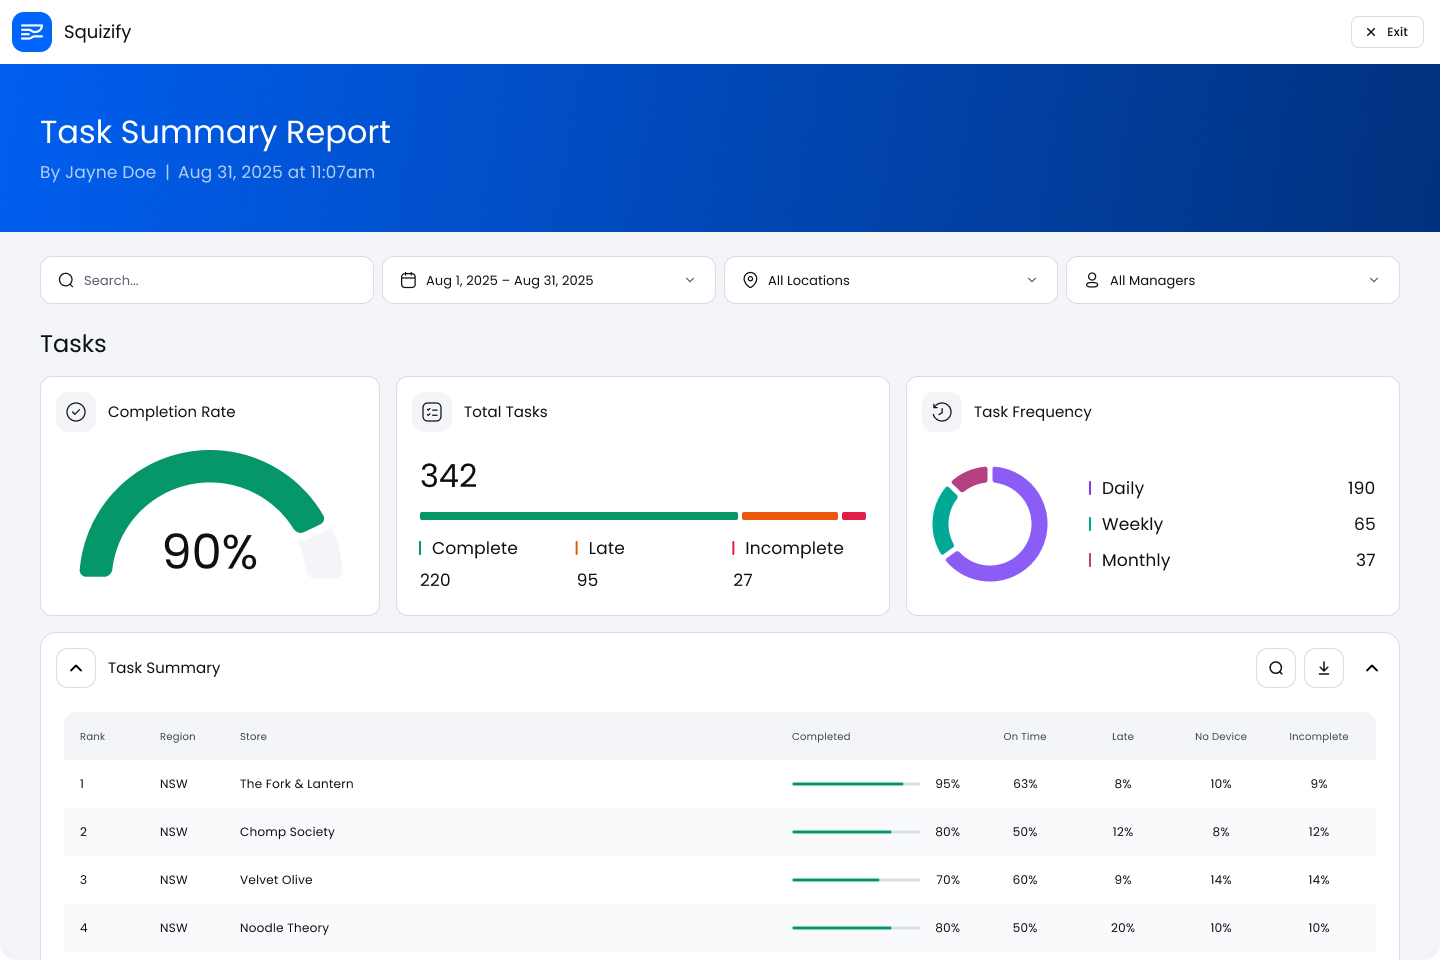Image resolution: width=1440 pixels, height=960 pixels.
Task: Click the location pin icon
Action: [750, 280]
